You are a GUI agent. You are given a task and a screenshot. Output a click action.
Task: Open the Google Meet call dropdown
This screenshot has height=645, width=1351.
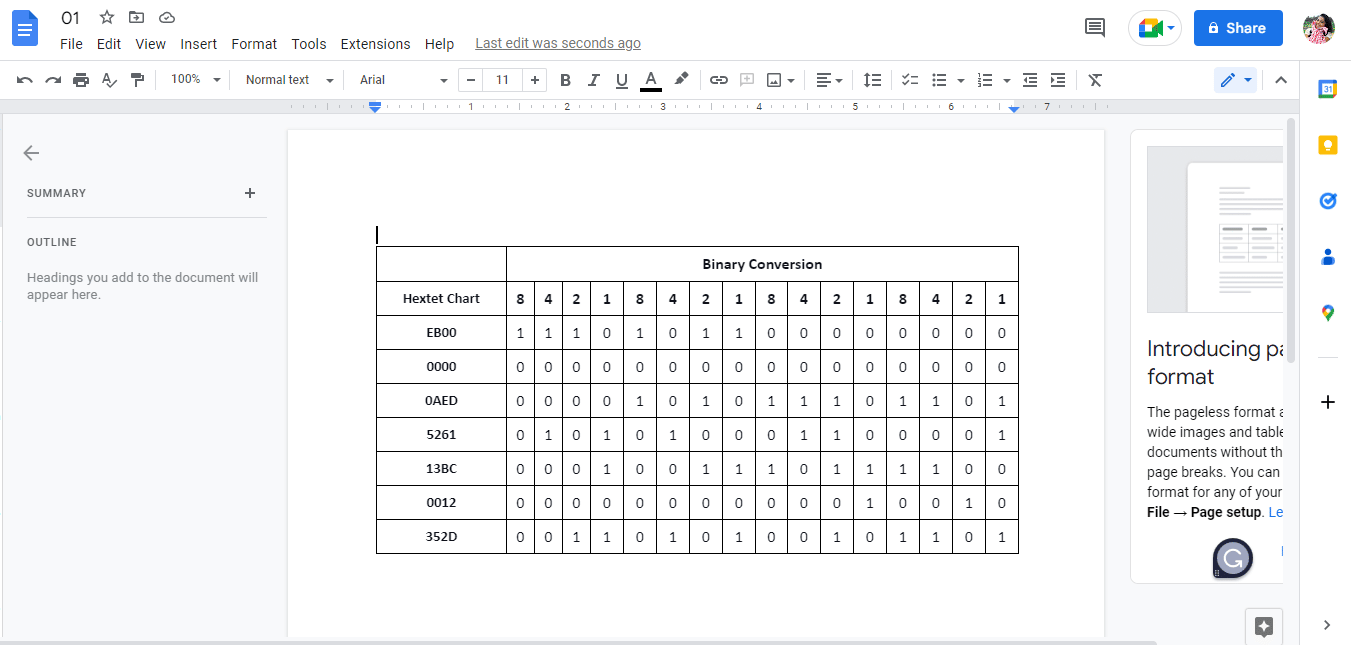1155,28
